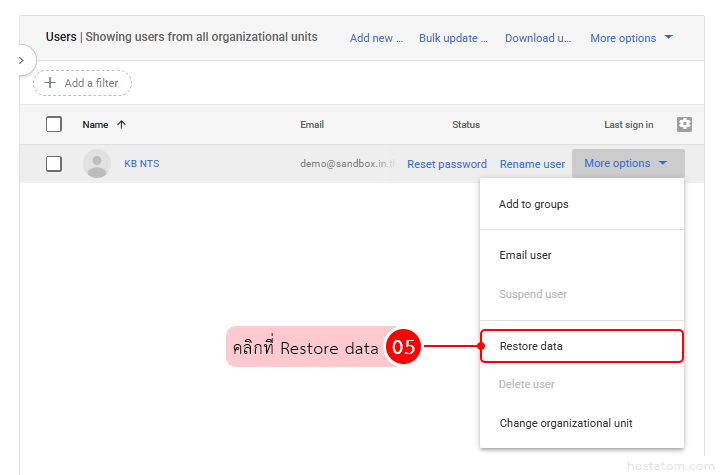Select Email user from the menu
Screen dimensions: 720x475
click(x=582, y=255)
